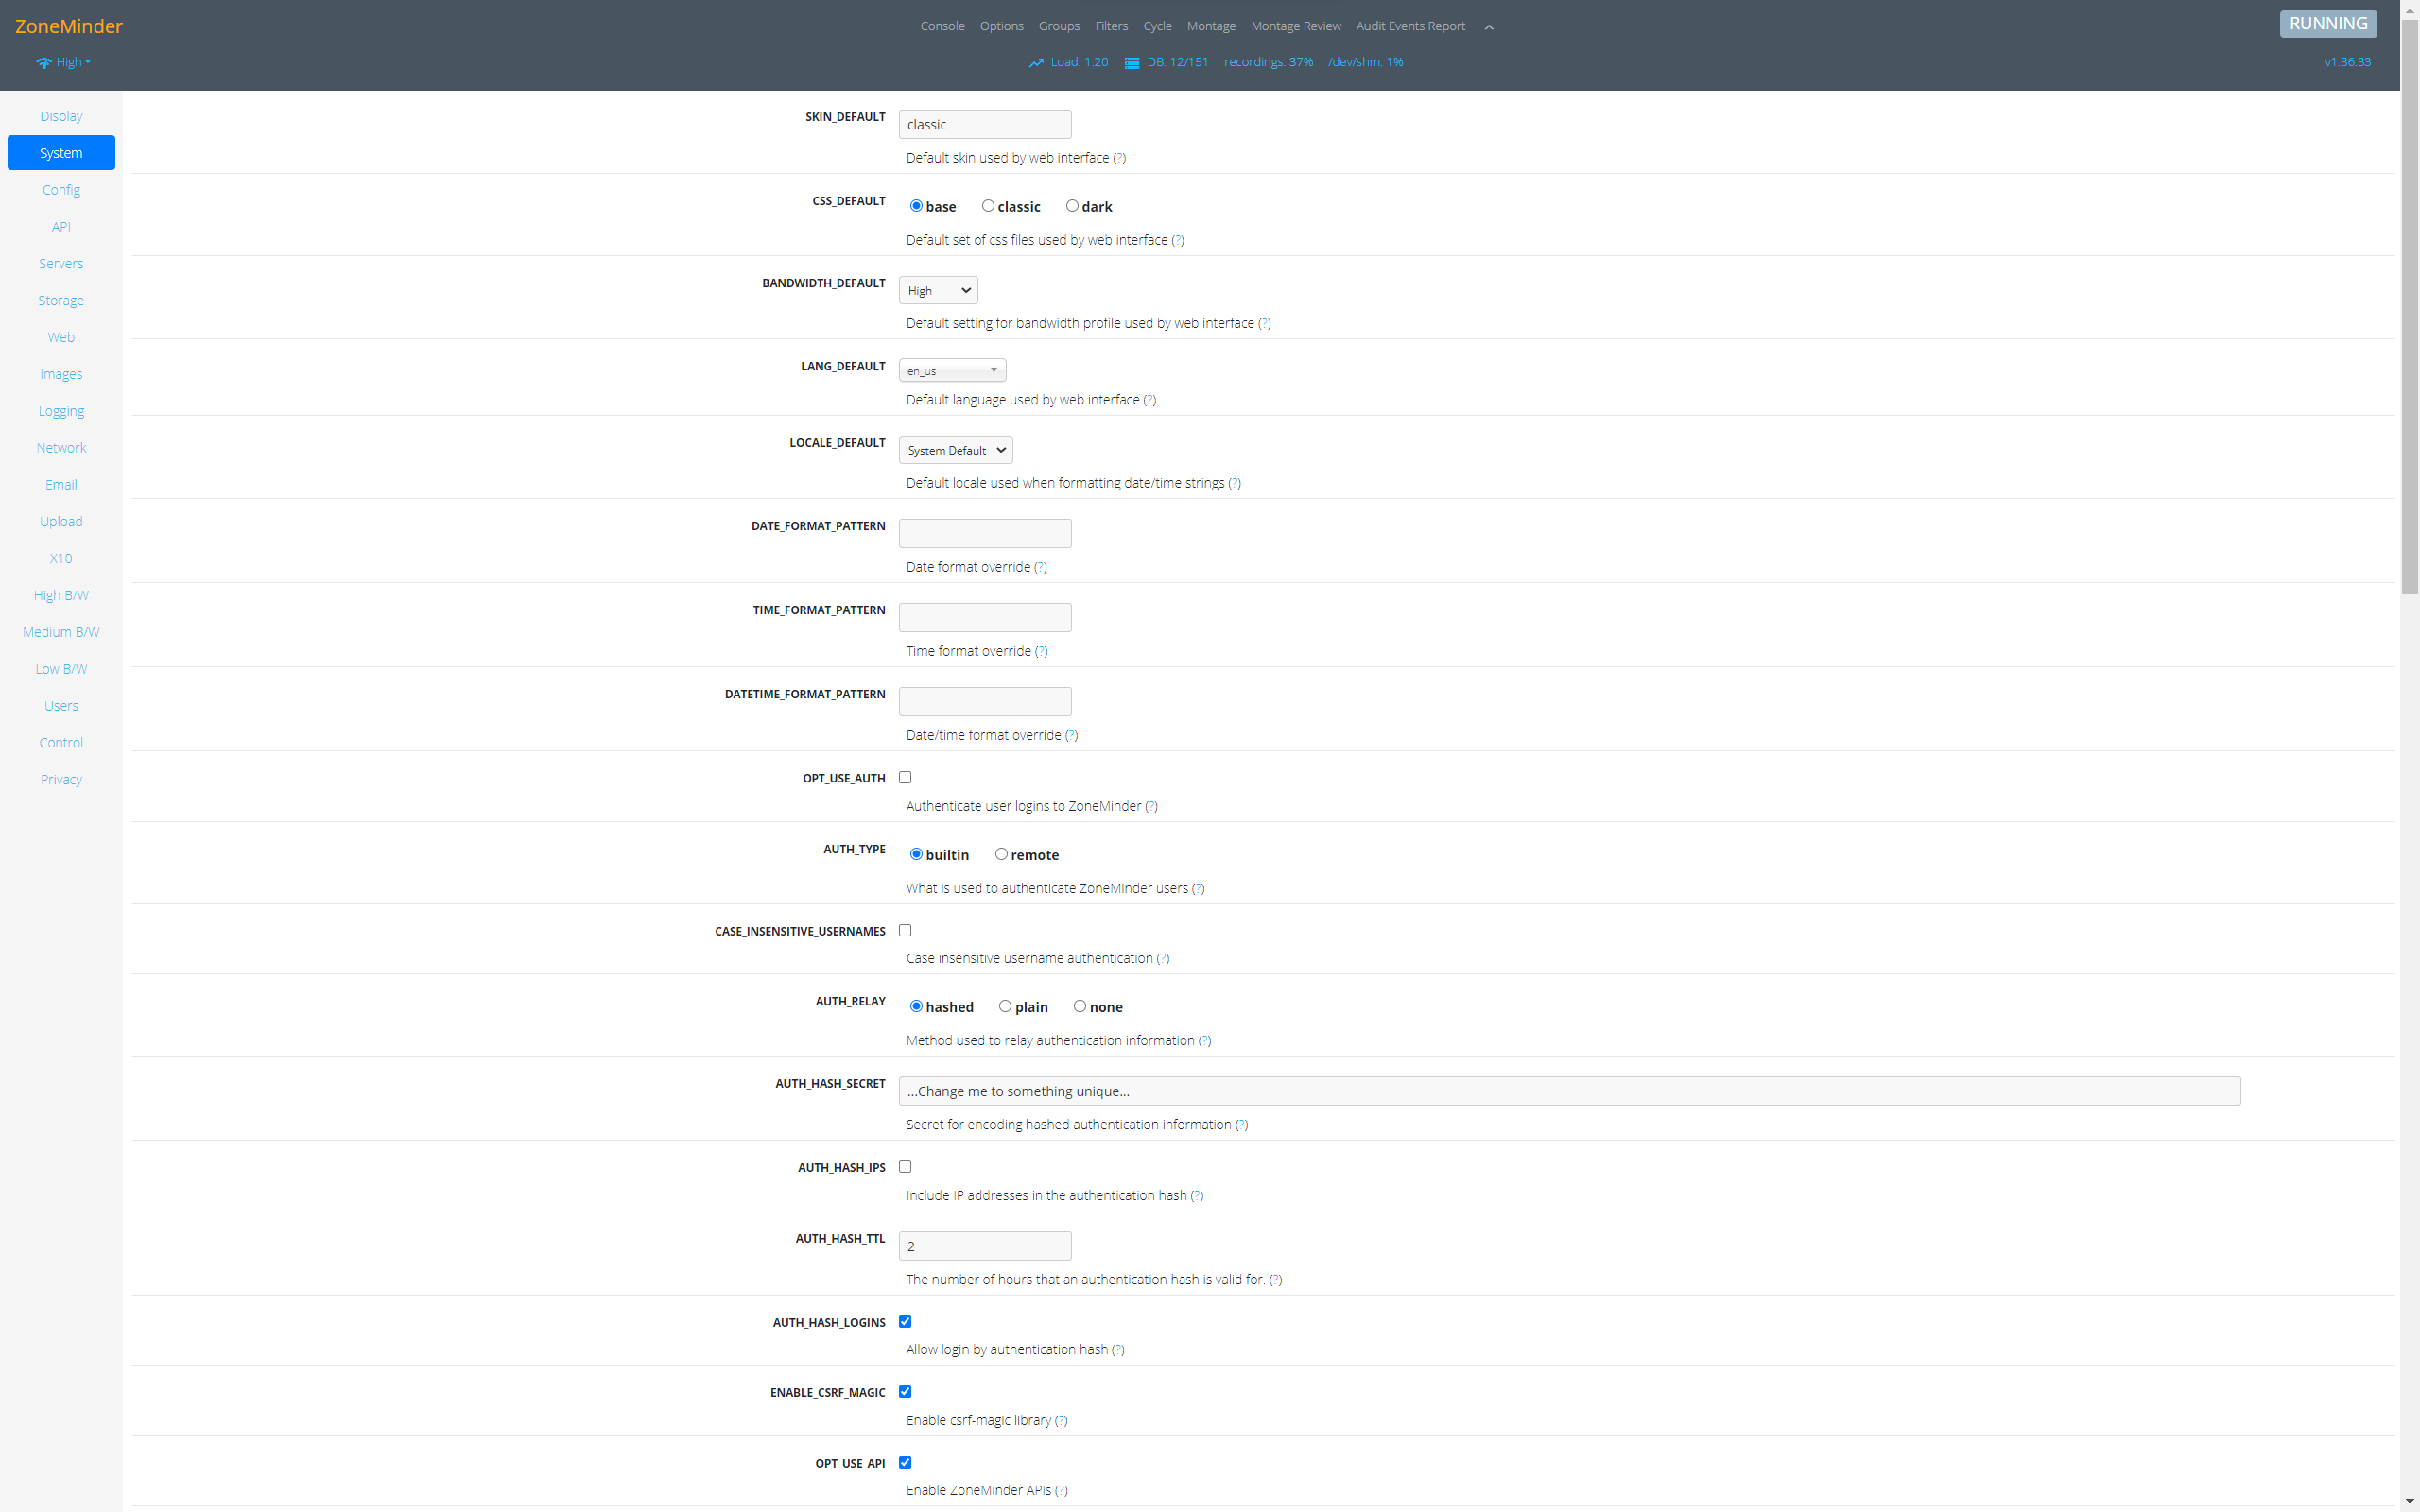Uncheck the ENABLE_CSRF_MAGIC checkbox
Screen dimensions: 2420x1512
pos(905,1391)
